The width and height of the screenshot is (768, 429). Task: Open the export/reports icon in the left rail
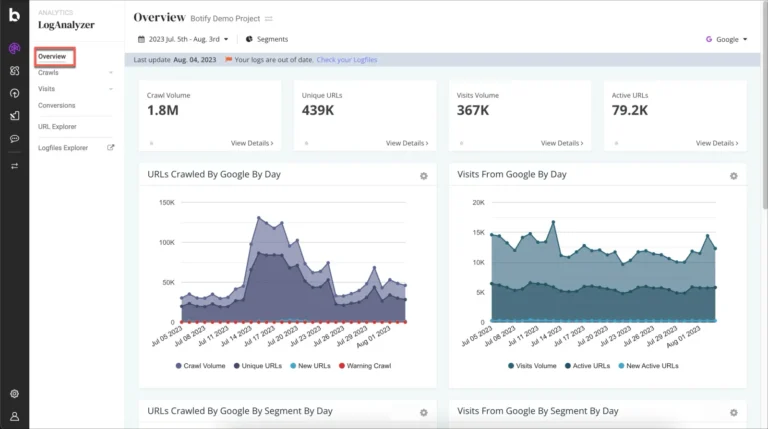(x=15, y=116)
